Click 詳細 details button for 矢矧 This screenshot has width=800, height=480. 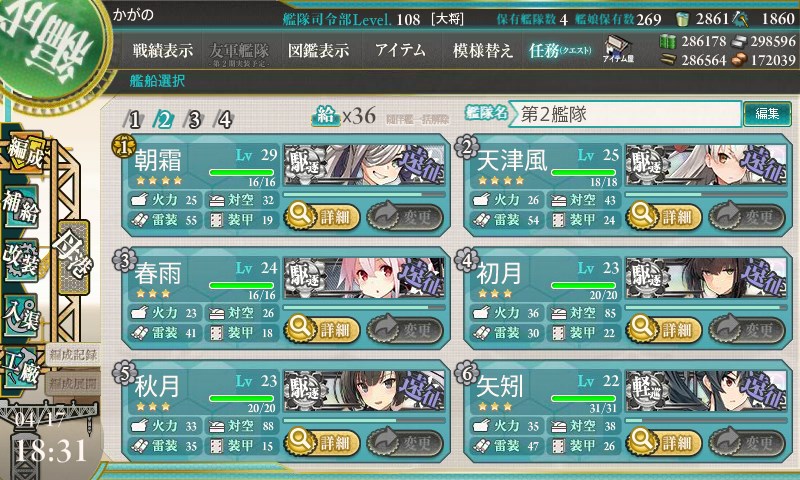coord(664,442)
